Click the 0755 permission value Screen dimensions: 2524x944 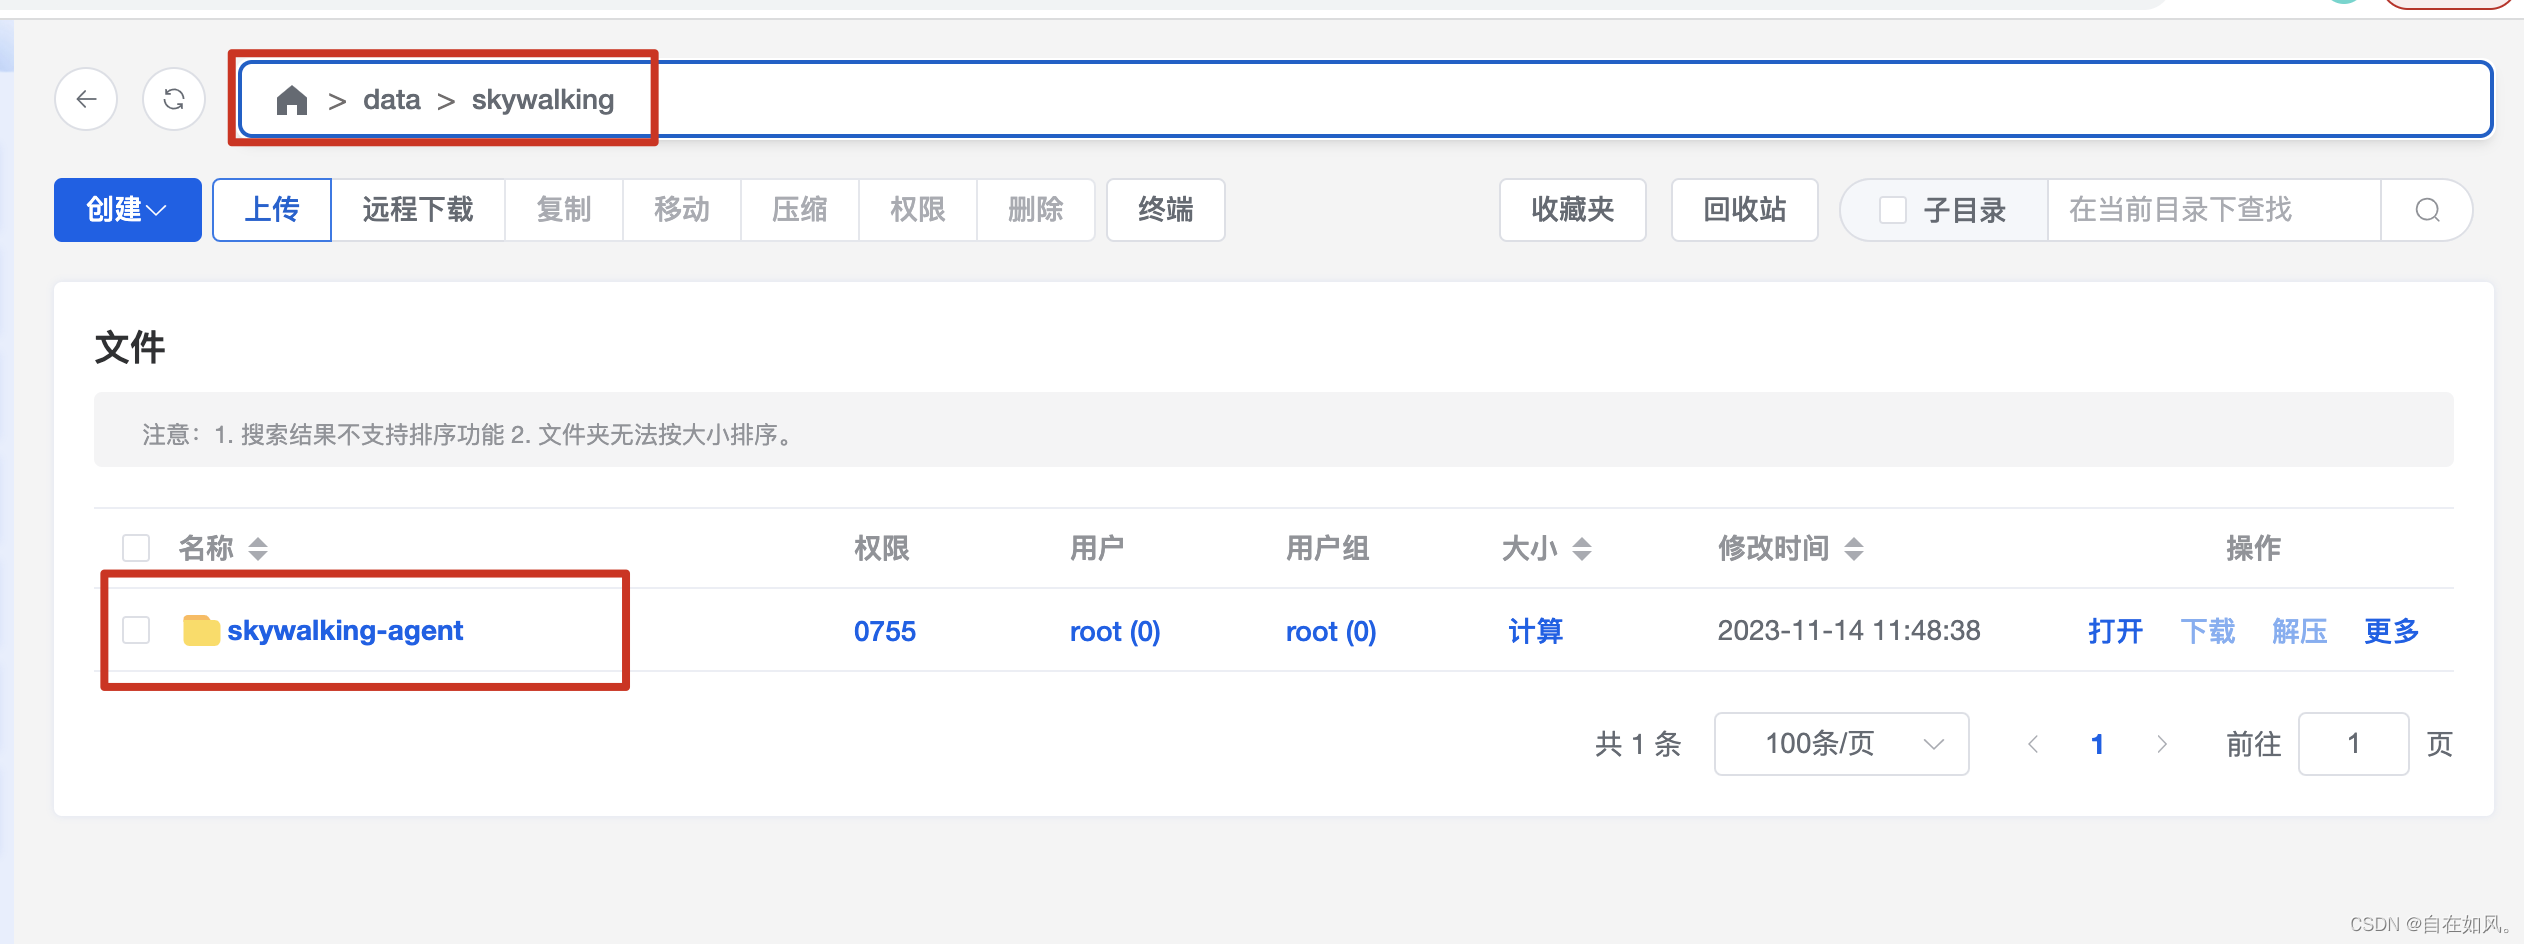click(x=885, y=631)
